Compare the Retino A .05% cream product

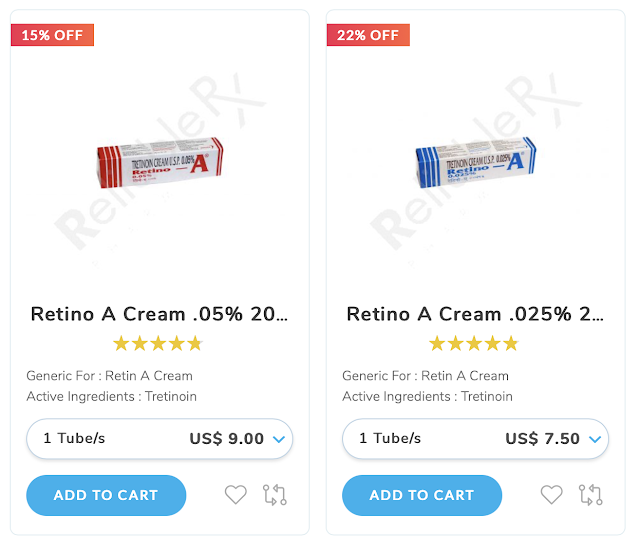[x=275, y=495]
